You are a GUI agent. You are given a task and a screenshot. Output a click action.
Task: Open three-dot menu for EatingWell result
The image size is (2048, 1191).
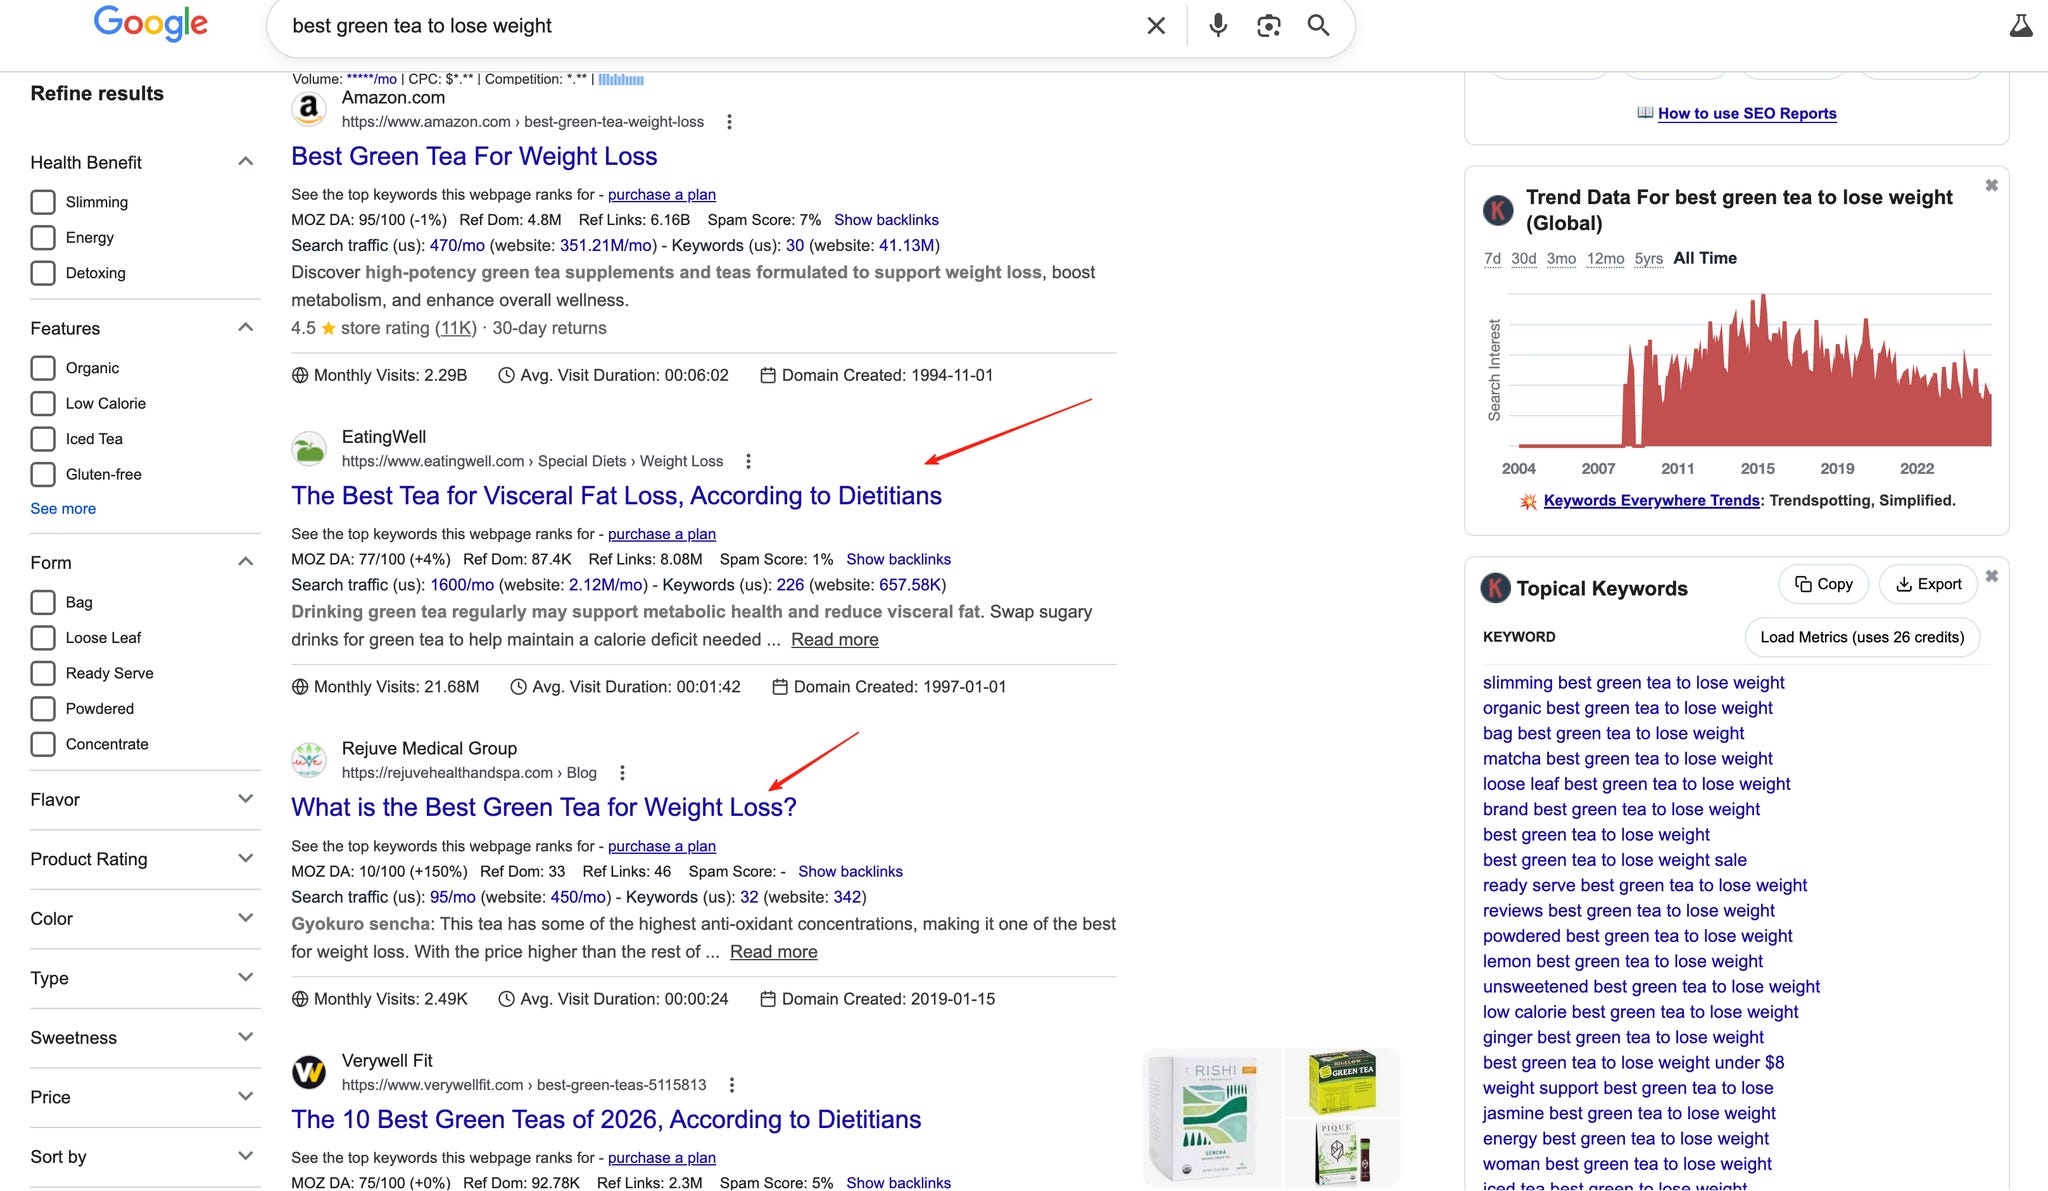[x=748, y=461]
